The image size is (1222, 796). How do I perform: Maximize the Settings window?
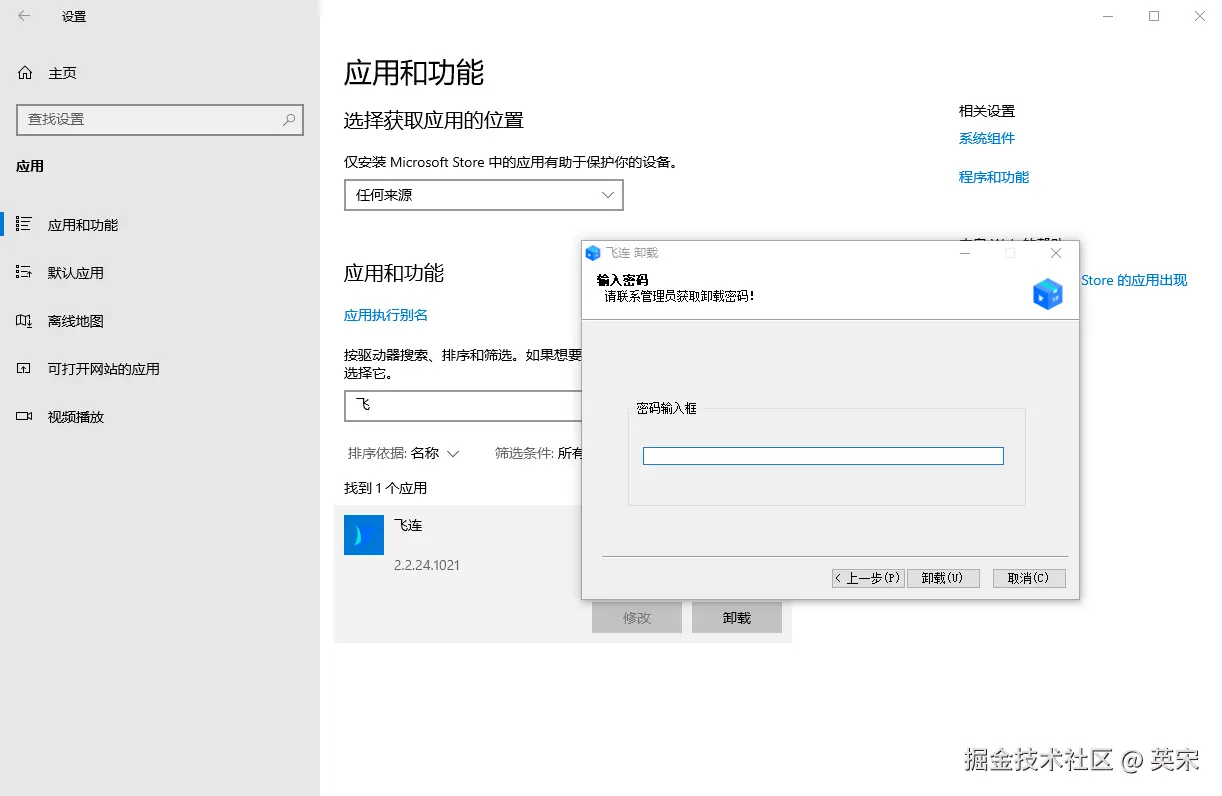tap(1154, 16)
